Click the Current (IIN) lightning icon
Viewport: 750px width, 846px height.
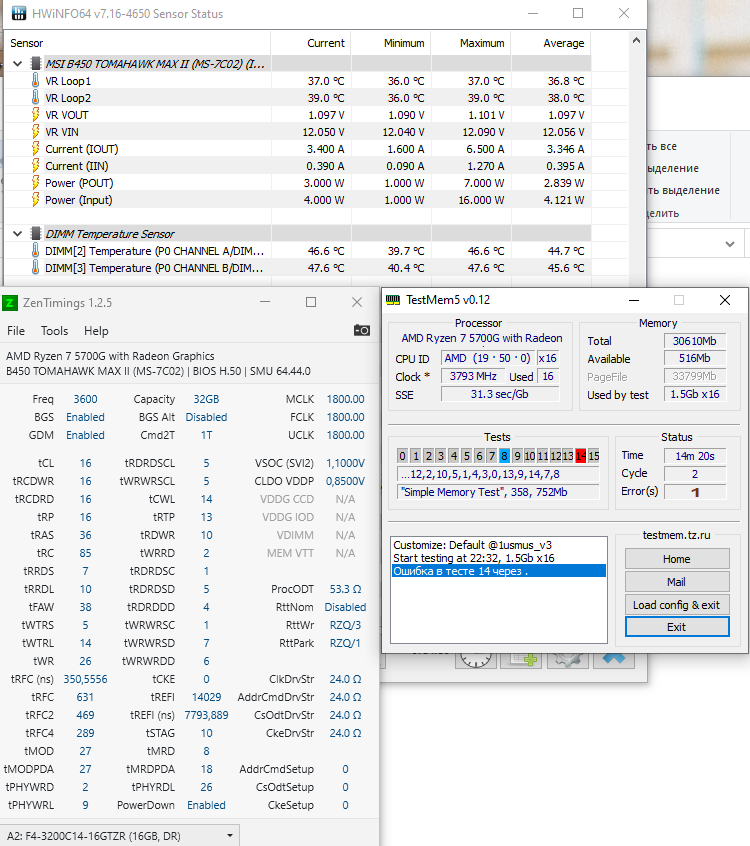[36, 166]
